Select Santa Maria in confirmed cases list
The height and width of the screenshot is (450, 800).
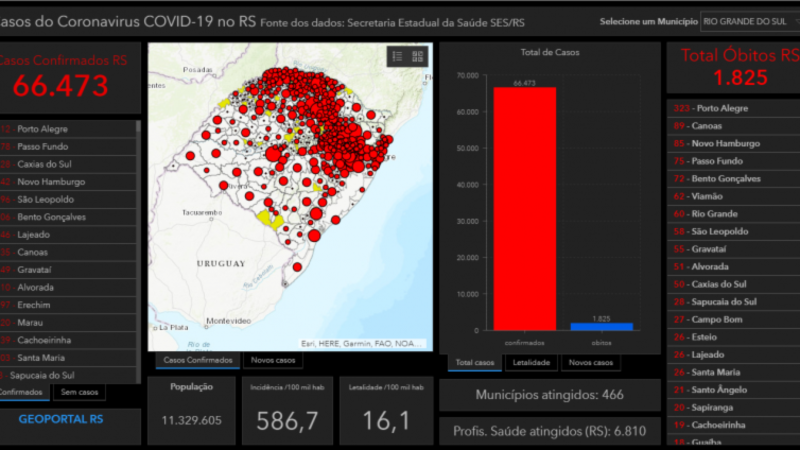tap(68, 358)
